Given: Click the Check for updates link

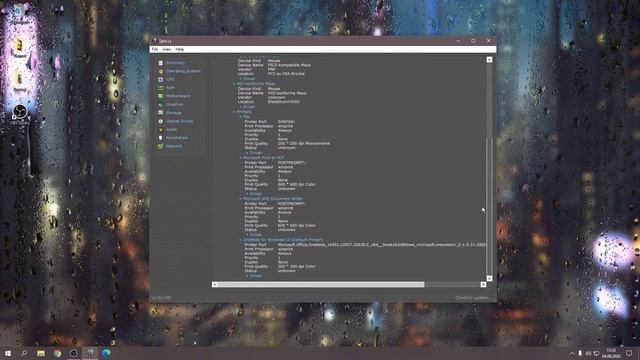Looking at the screenshot, I should pos(473,298).
